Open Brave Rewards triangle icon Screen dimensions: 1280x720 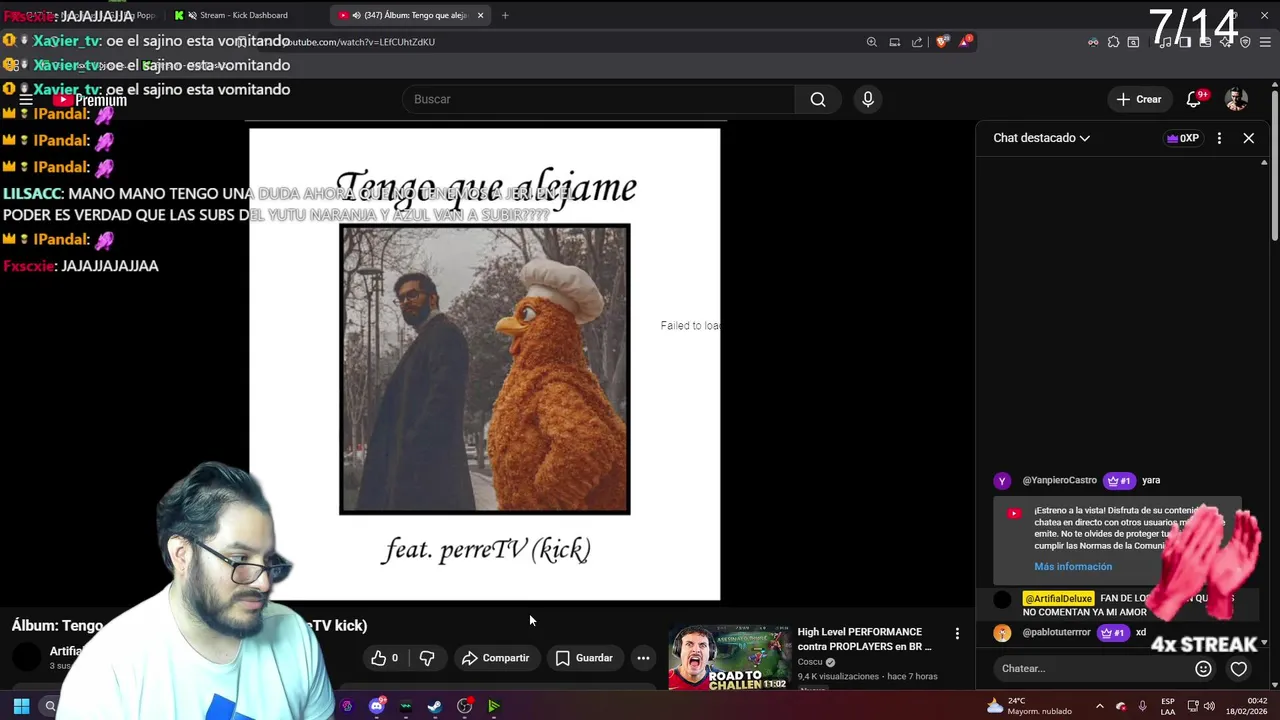tap(965, 42)
